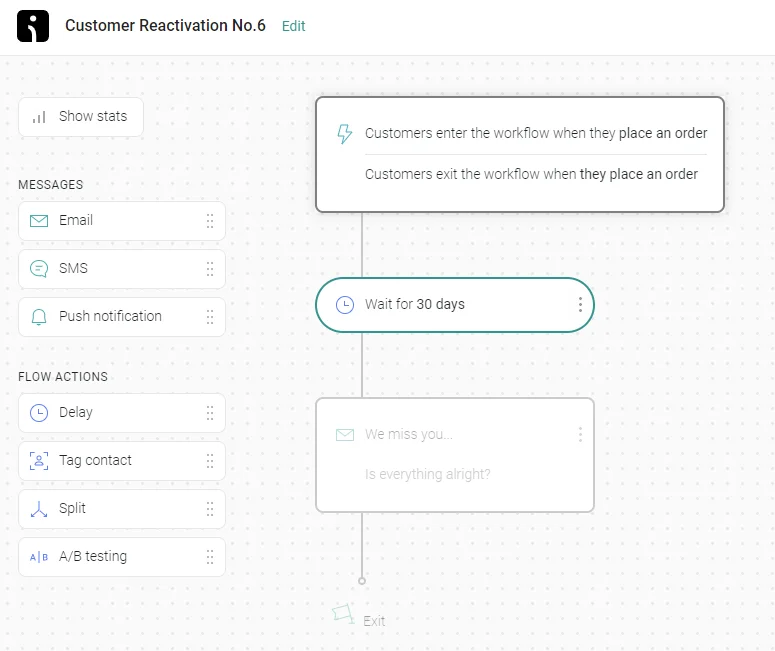
Task: Select the Split branching icon
Action: [39, 509]
